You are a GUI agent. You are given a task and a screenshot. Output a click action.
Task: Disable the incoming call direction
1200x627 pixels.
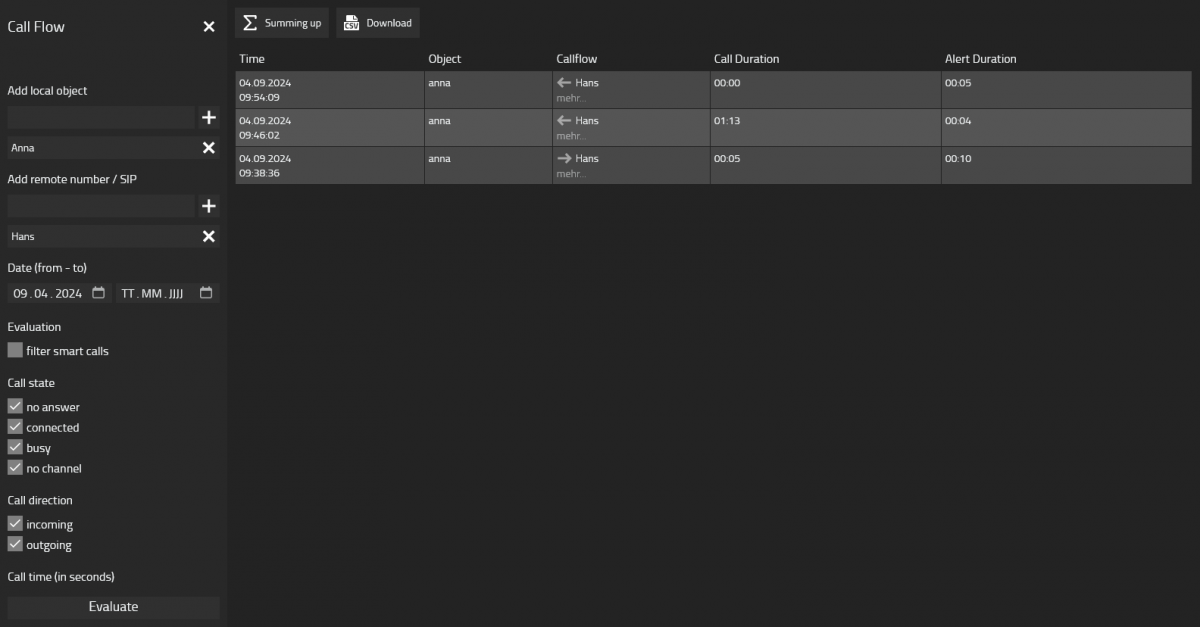15,524
